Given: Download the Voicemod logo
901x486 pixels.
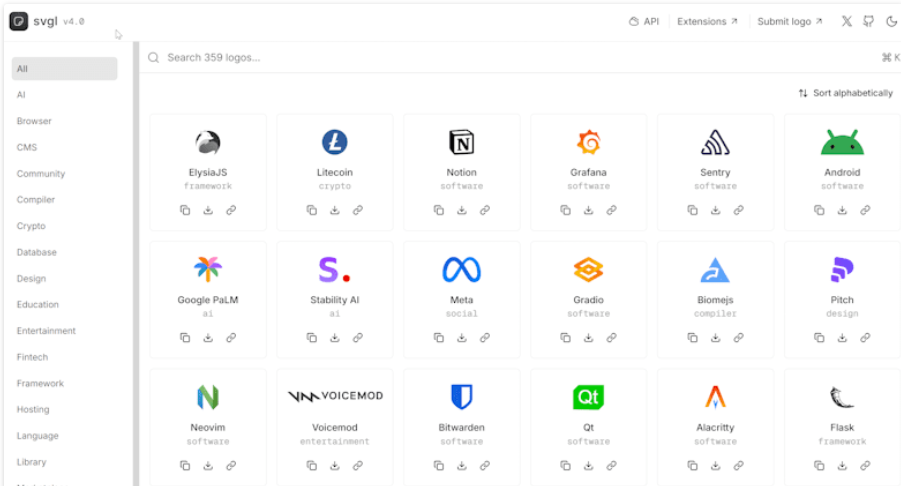Looking at the screenshot, I should pyautogui.click(x=335, y=465).
